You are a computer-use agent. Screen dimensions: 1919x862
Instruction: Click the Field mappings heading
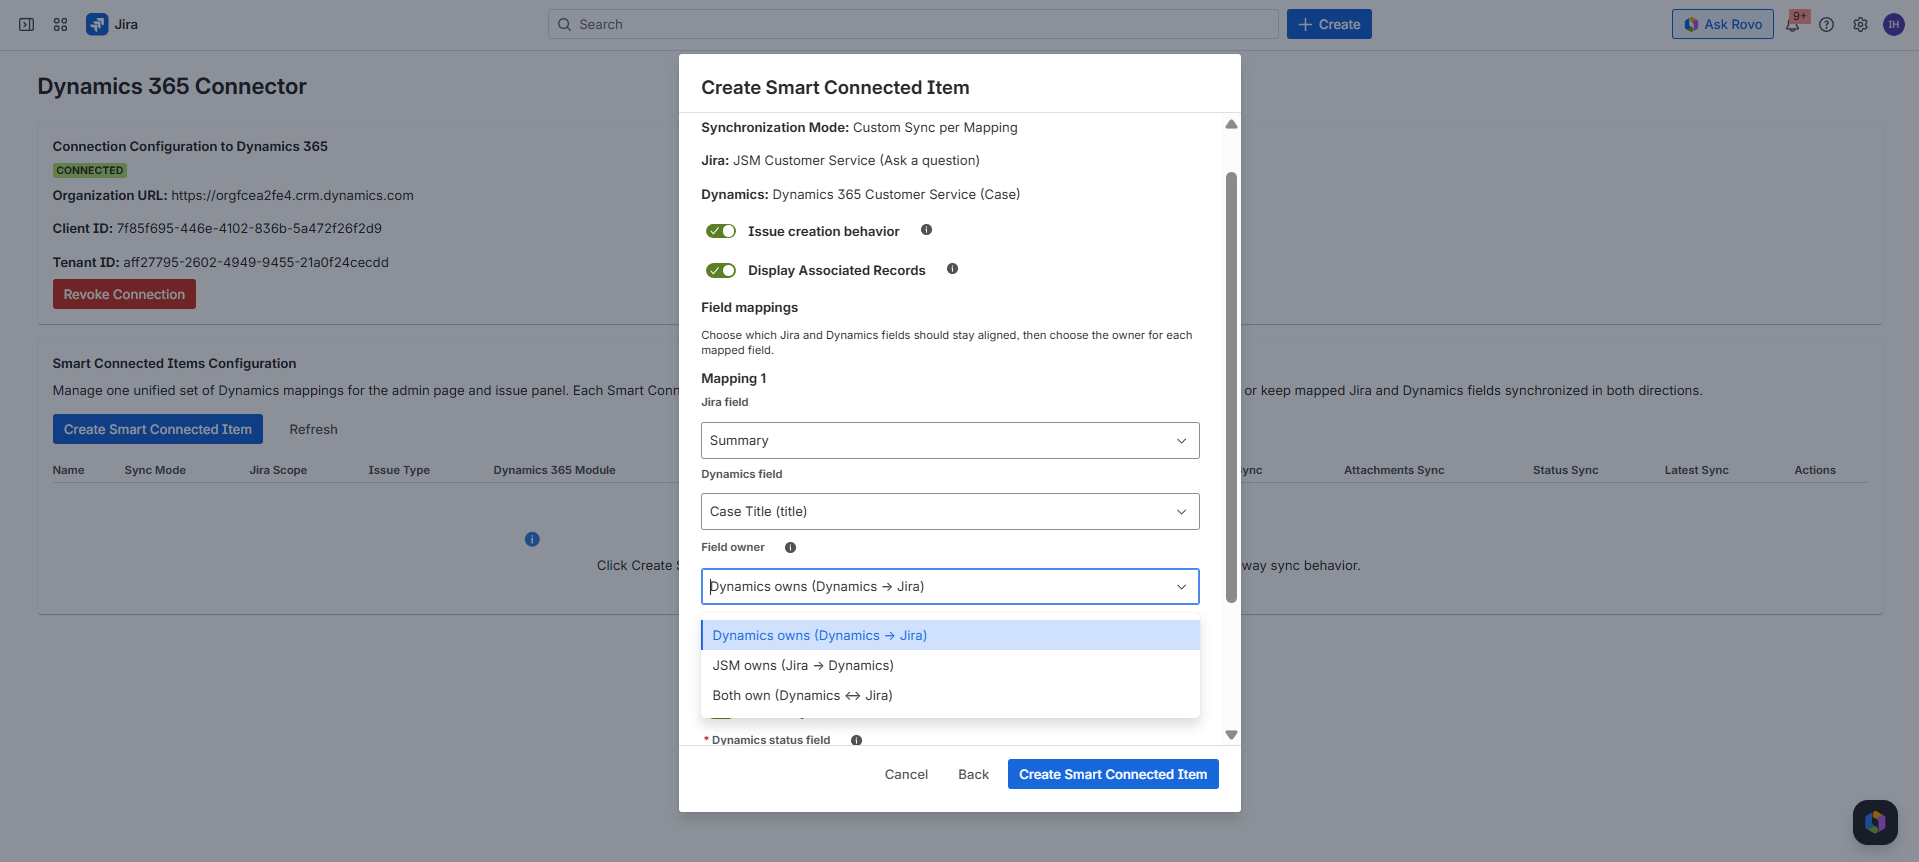tap(749, 307)
